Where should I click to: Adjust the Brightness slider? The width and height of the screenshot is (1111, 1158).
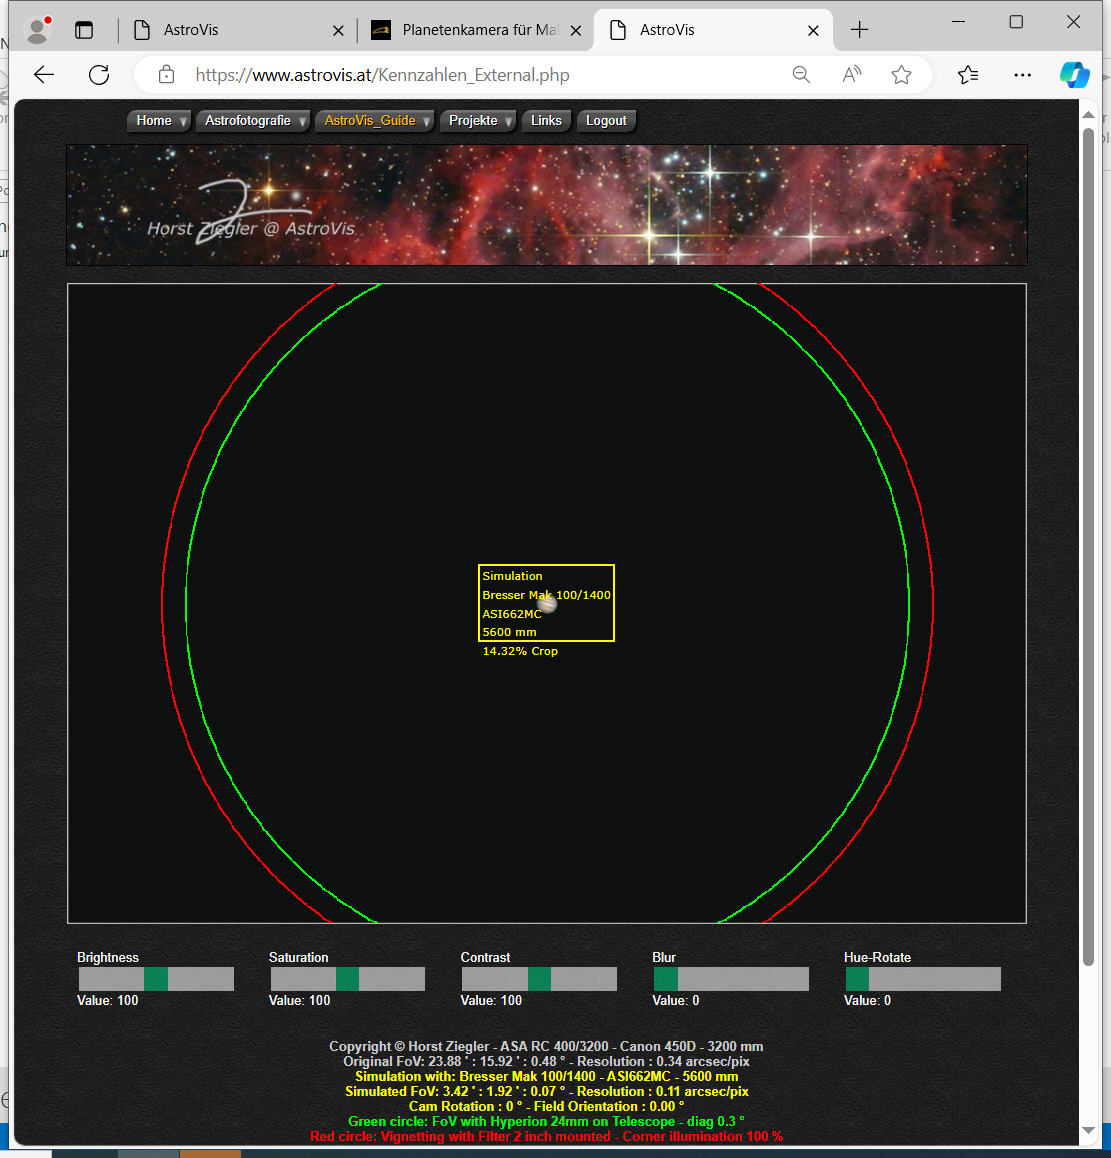coord(156,979)
